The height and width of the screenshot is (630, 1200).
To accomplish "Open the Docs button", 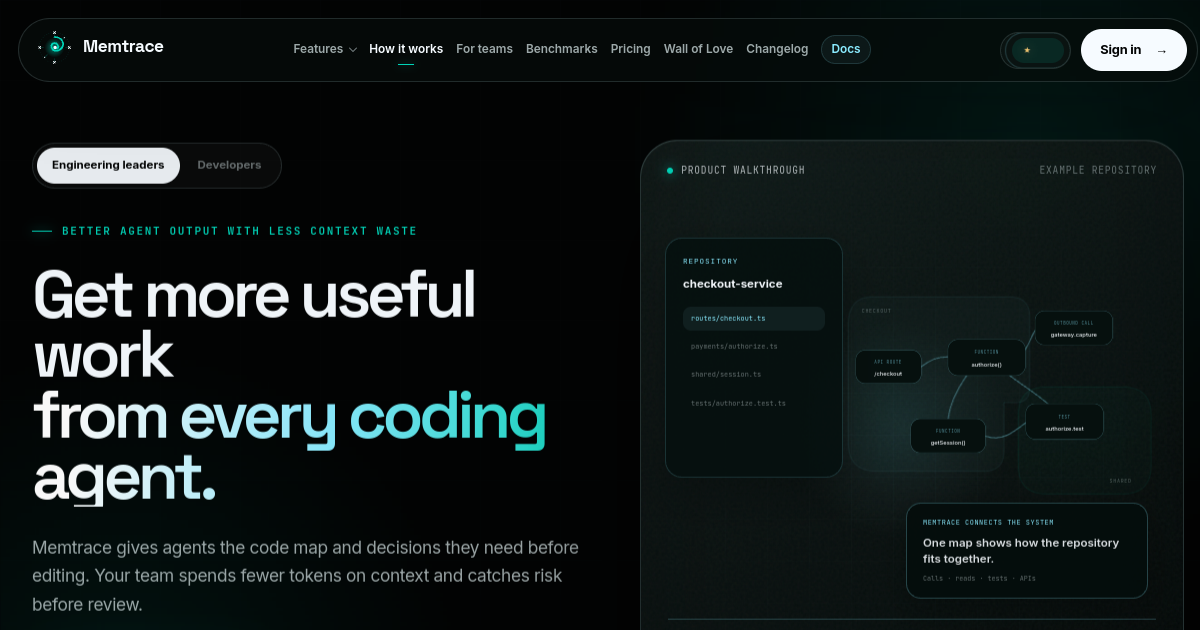I will click(846, 49).
